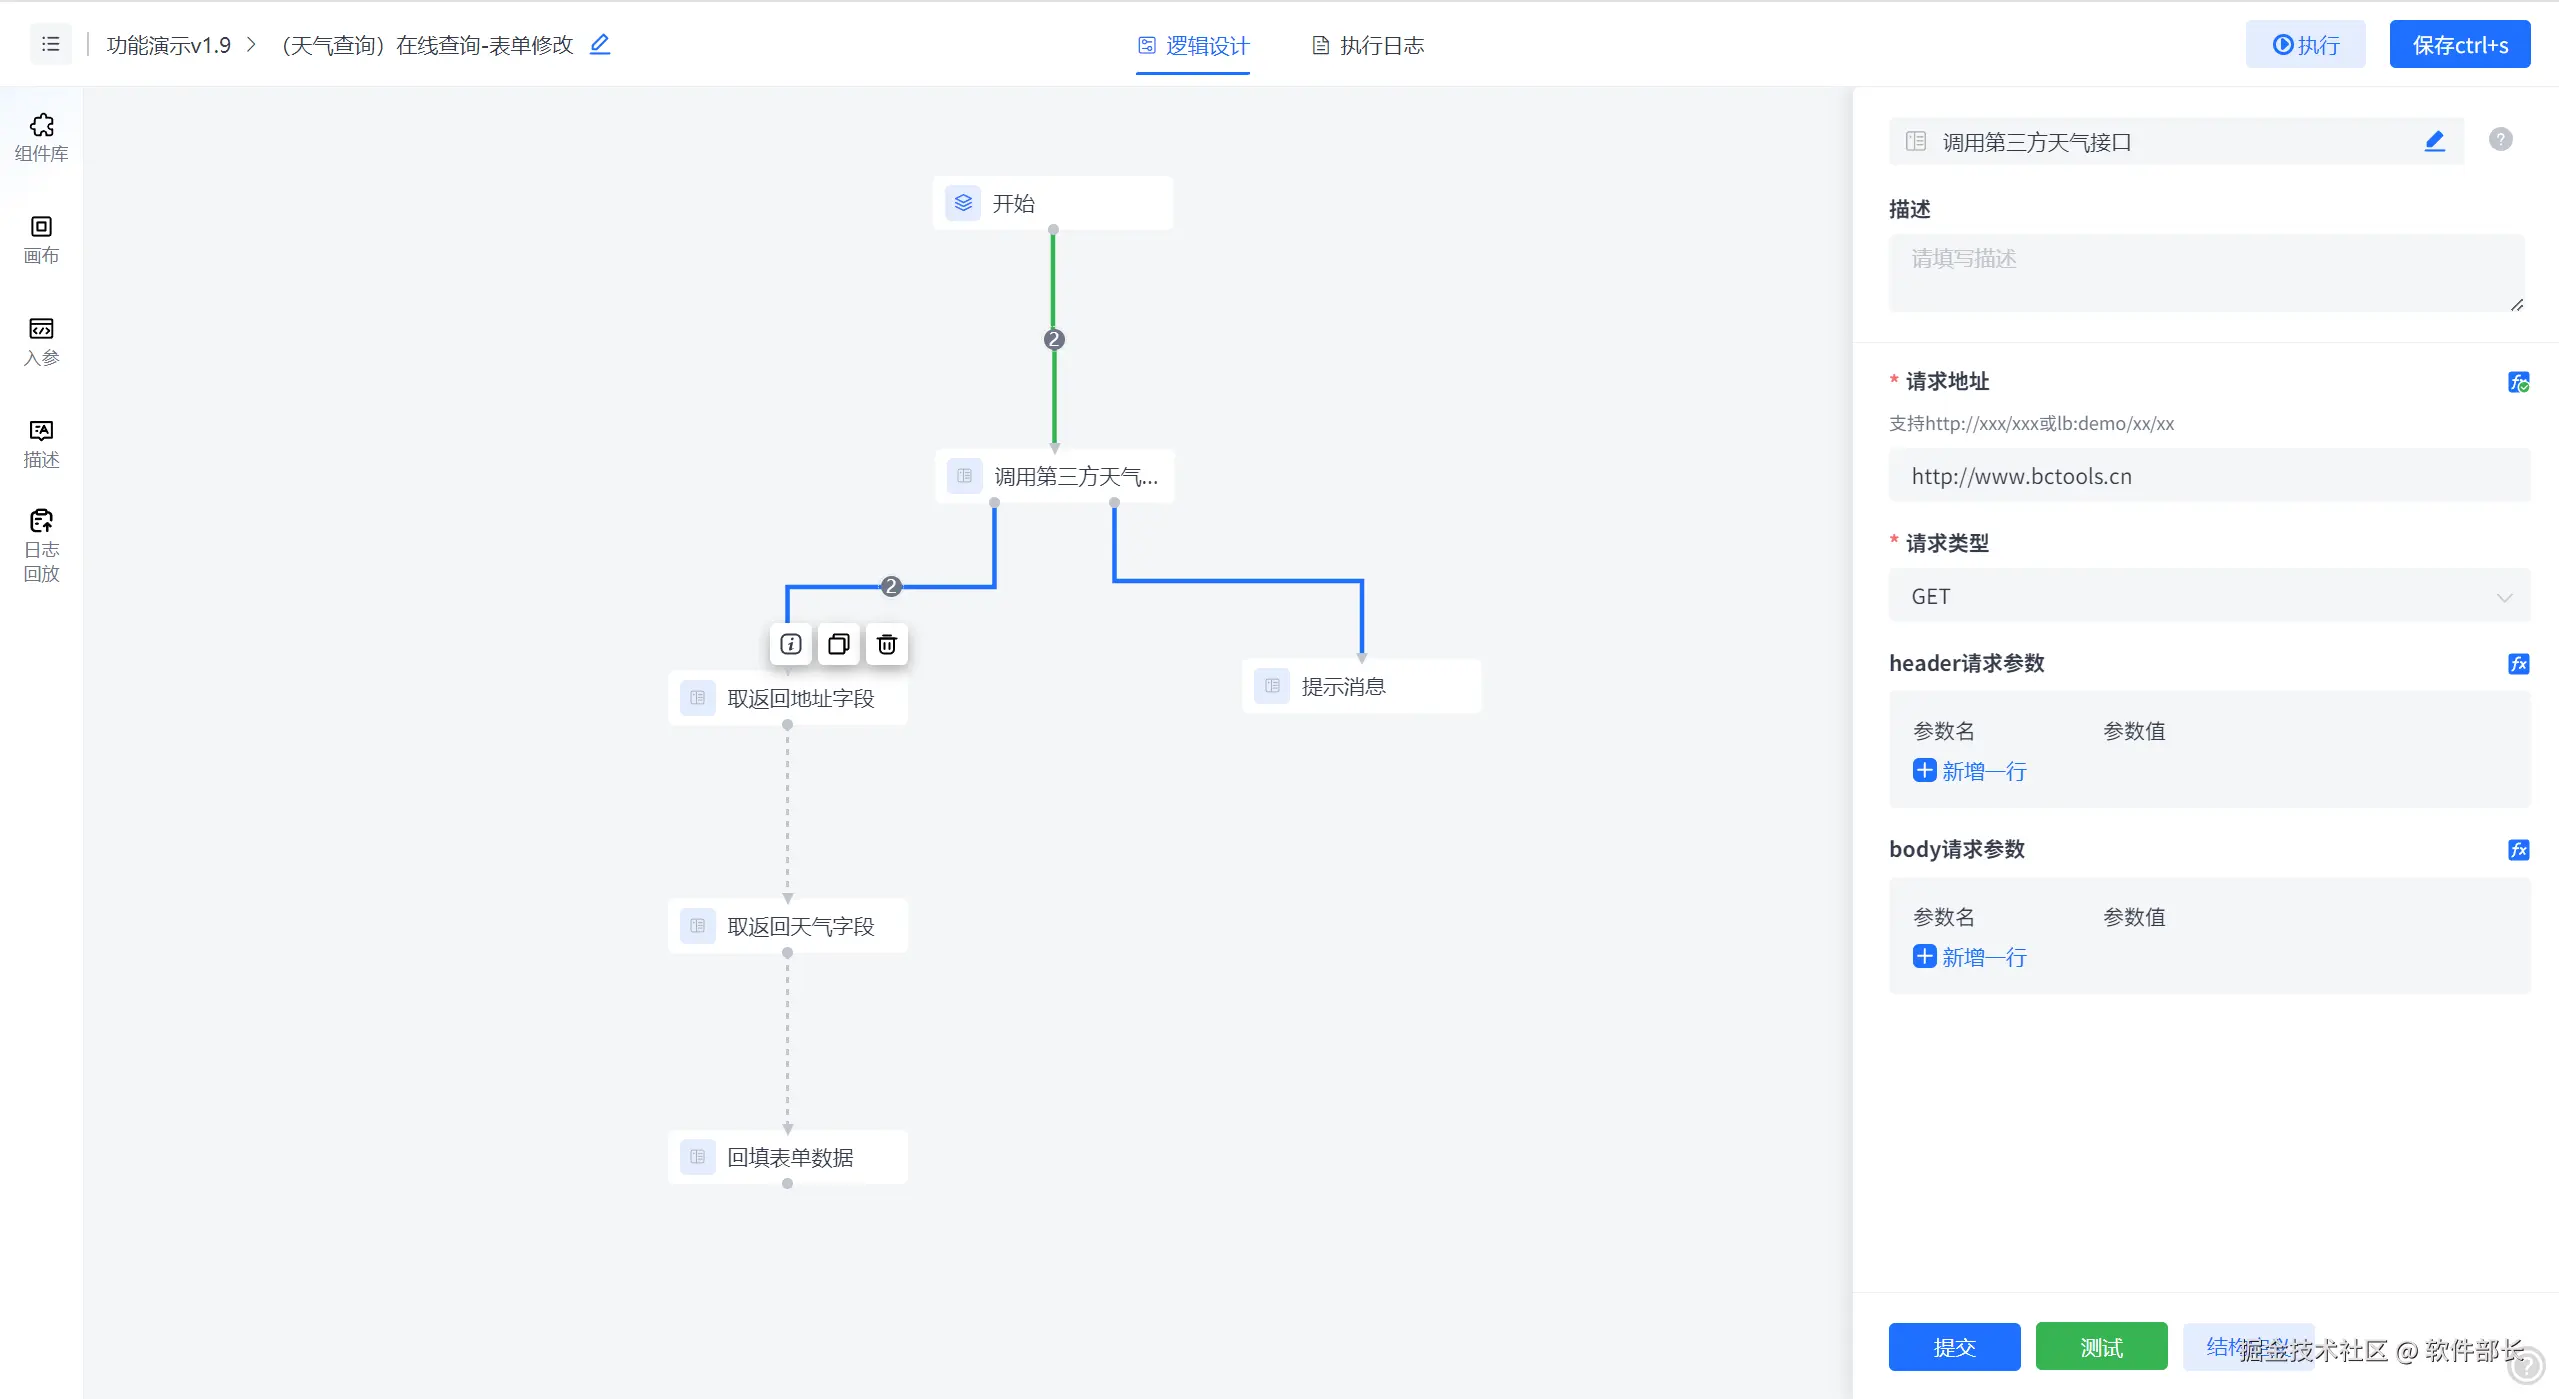2559x1399 pixels.
Task: Toggle the top-left menu list collapse icon
Action: tap(50, 44)
